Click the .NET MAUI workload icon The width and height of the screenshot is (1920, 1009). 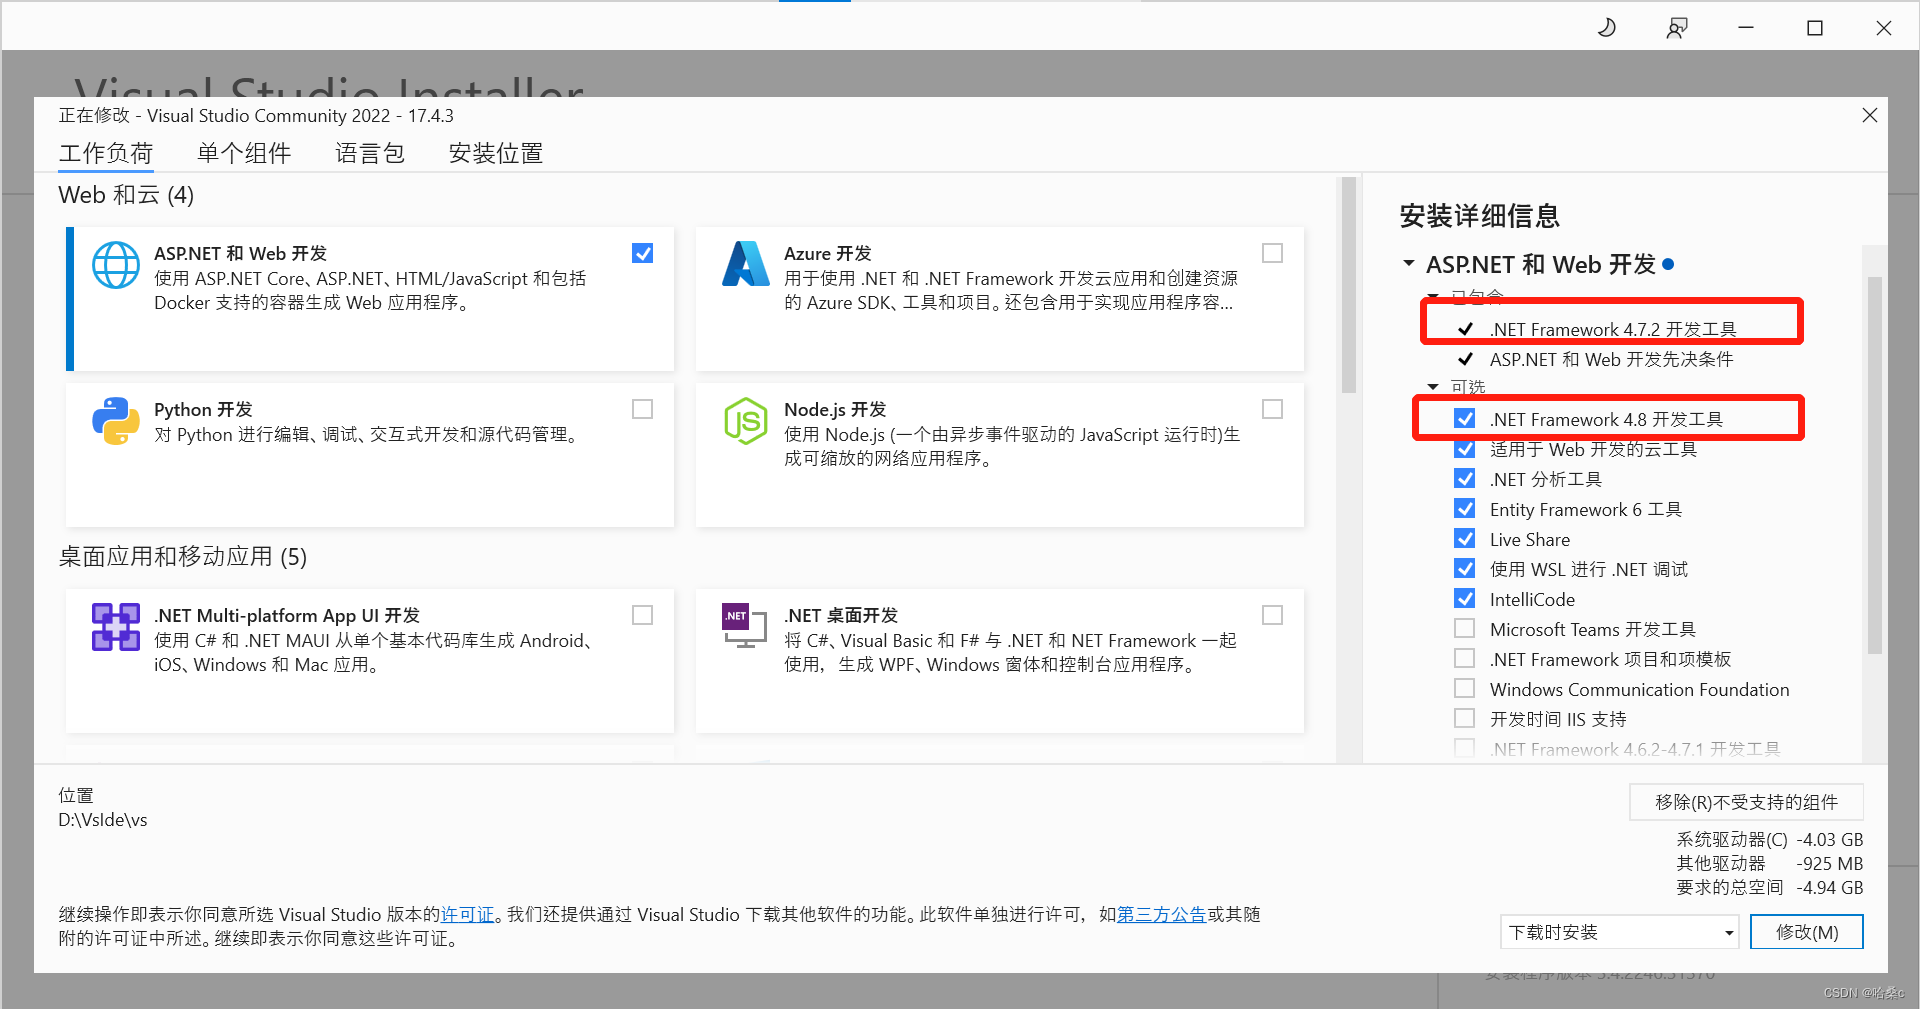click(x=116, y=627)
